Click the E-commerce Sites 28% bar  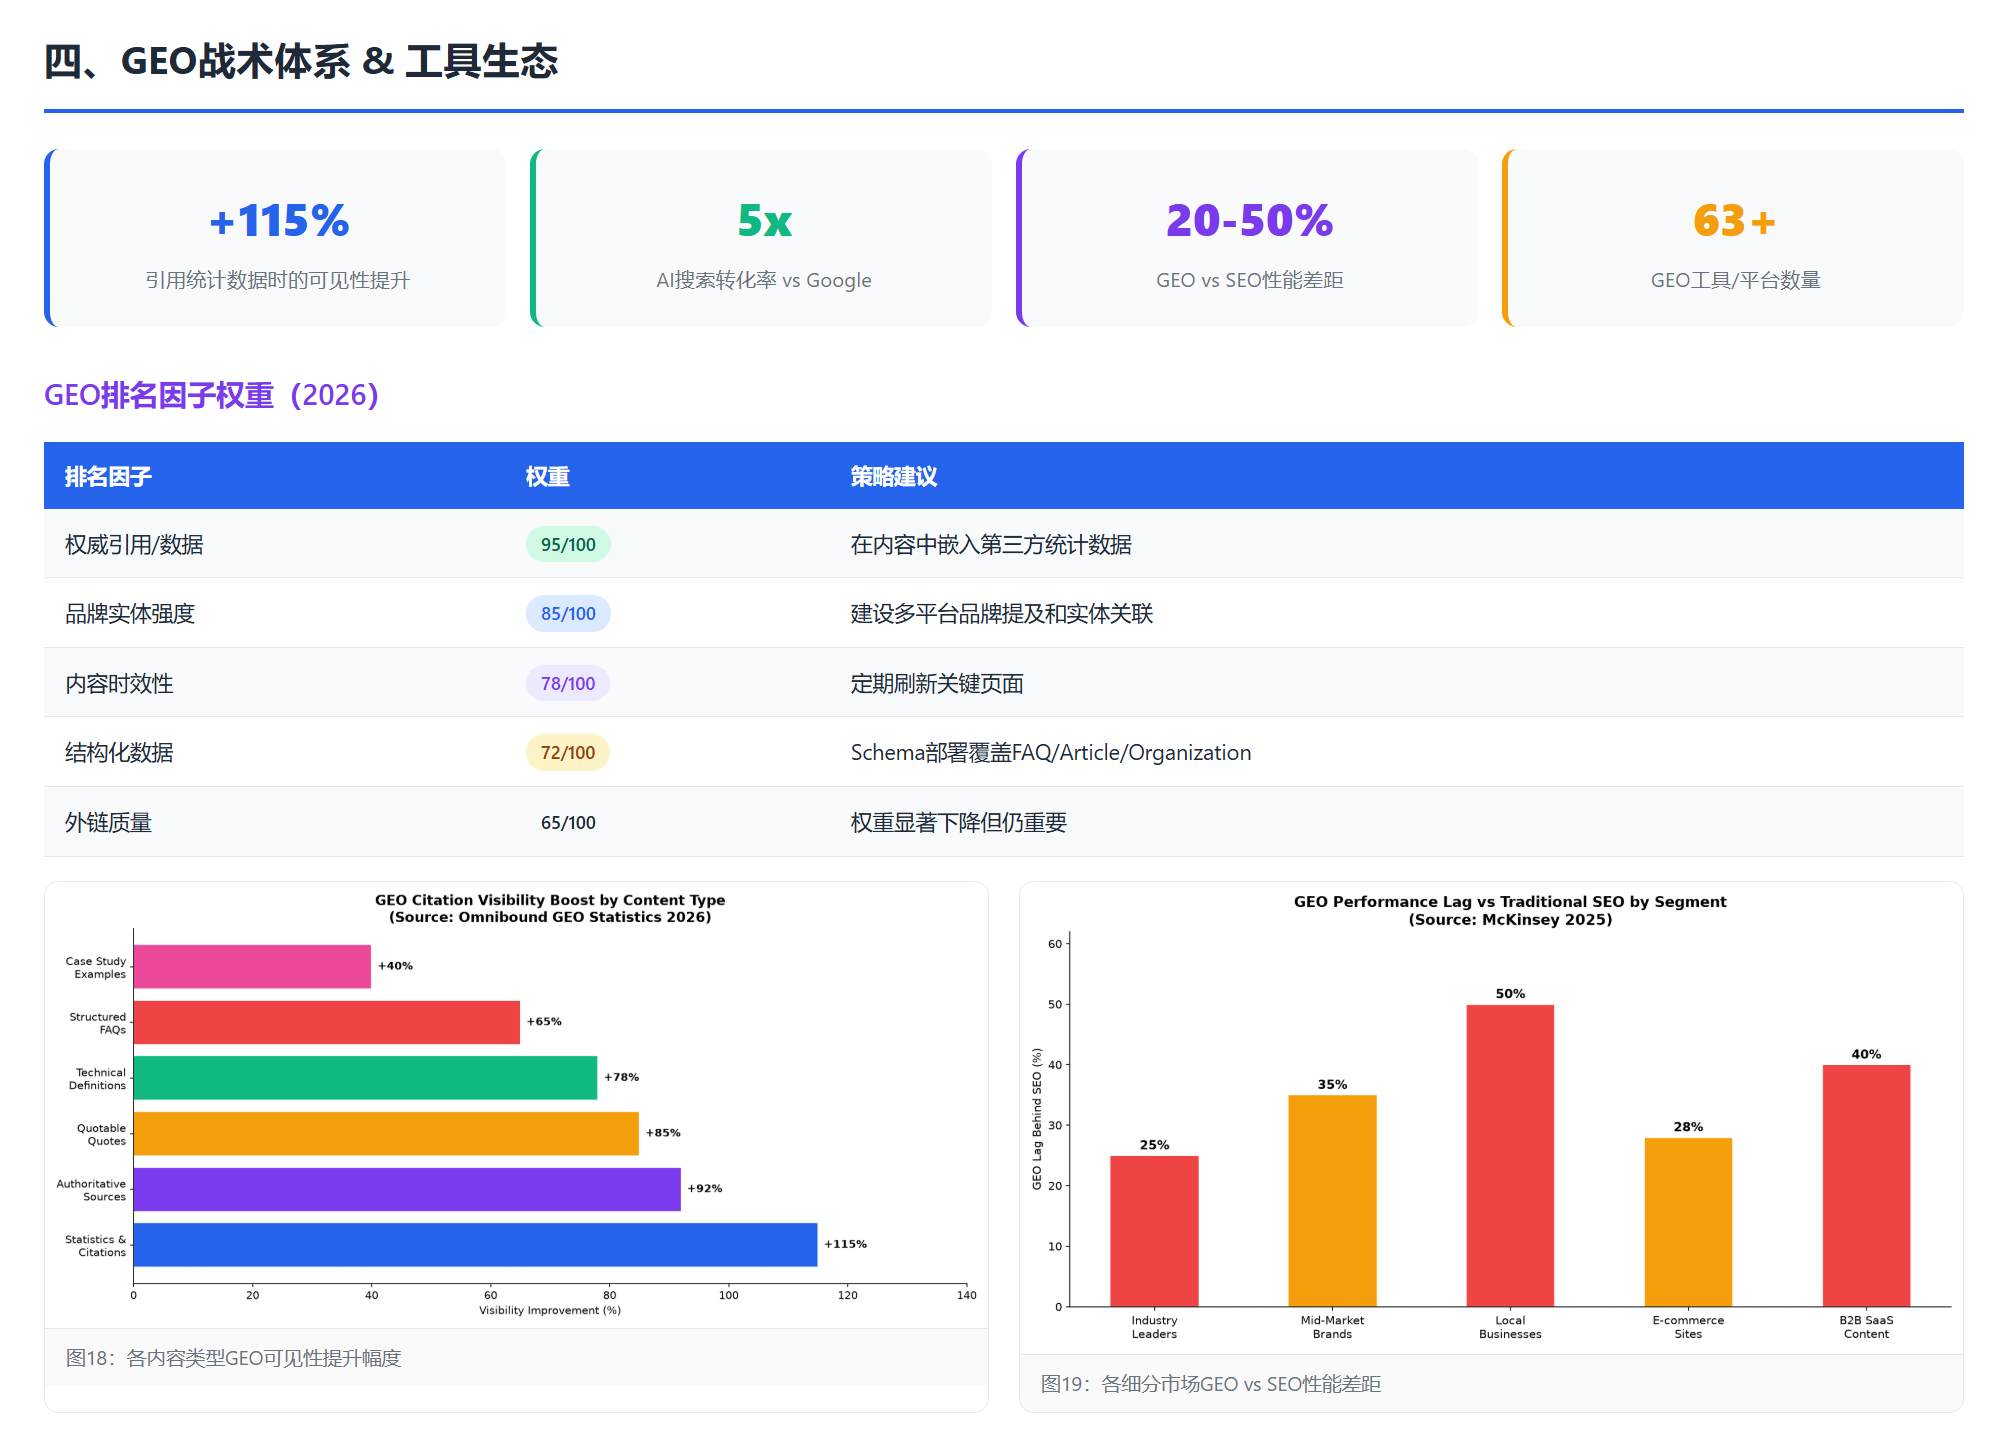point(1688,1222)
